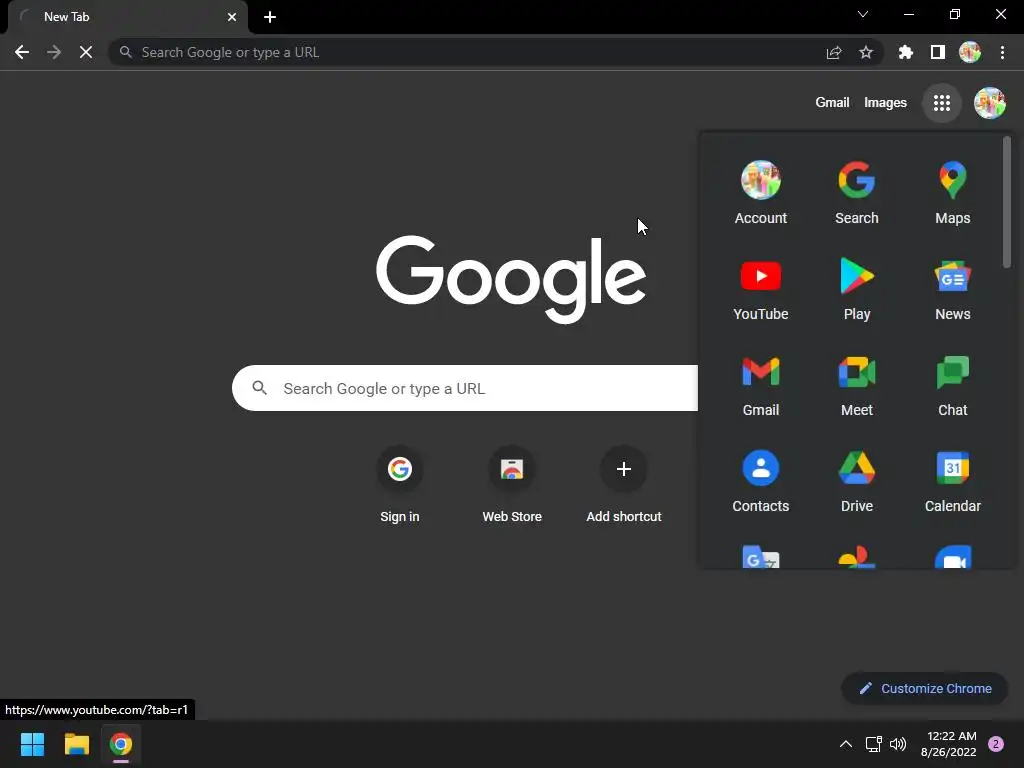Close the Google apps grid launcher
This screenshot has height=768, width=1024.
pos(942,103)
